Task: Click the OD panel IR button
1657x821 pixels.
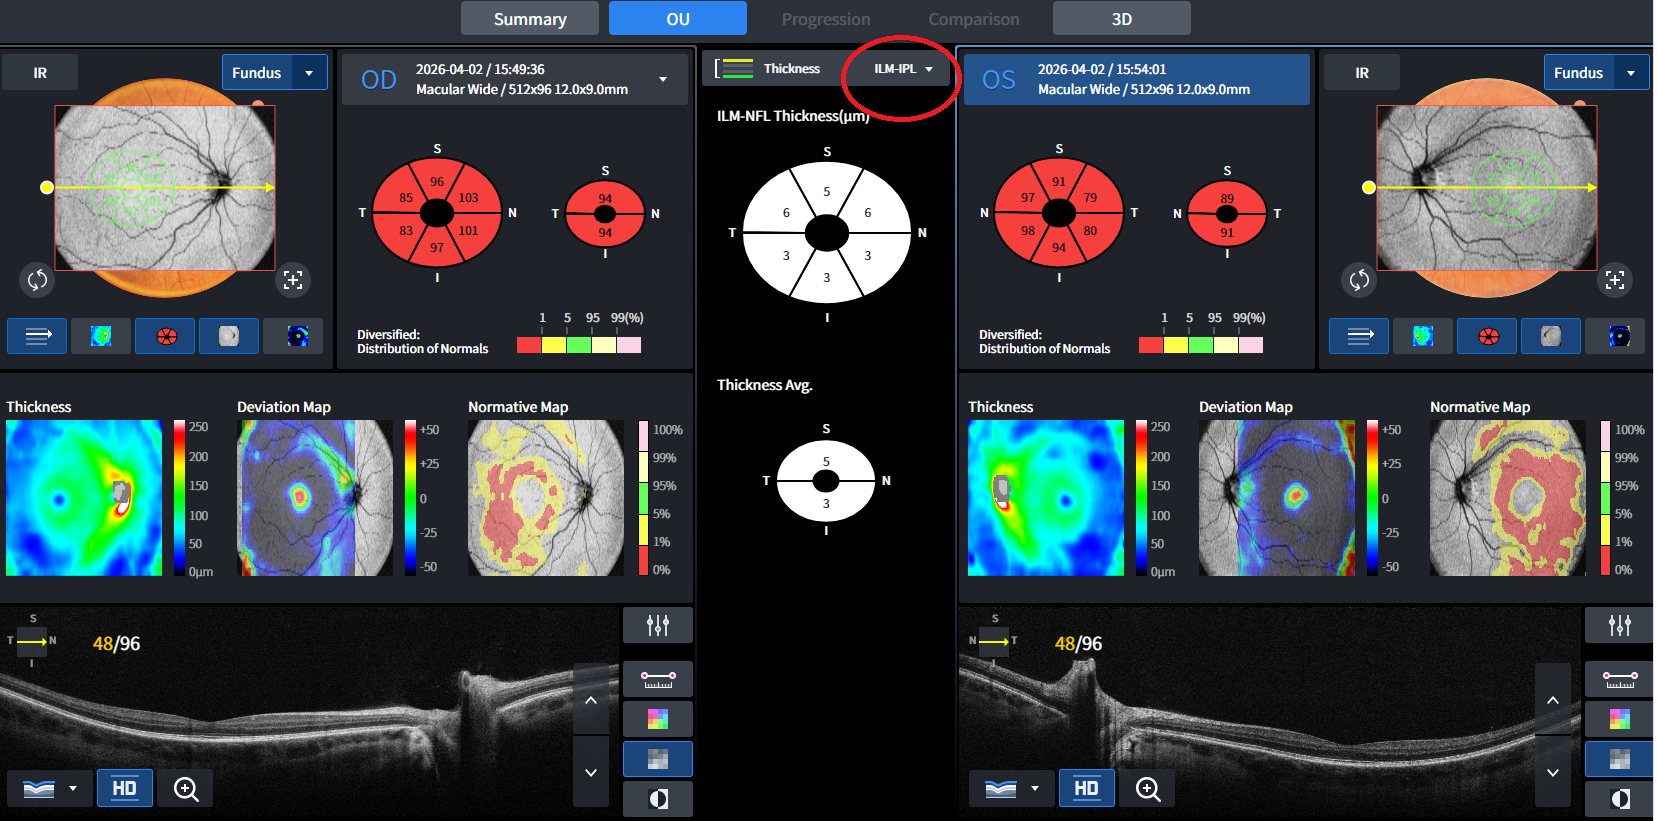Action: tap(40, 73)
